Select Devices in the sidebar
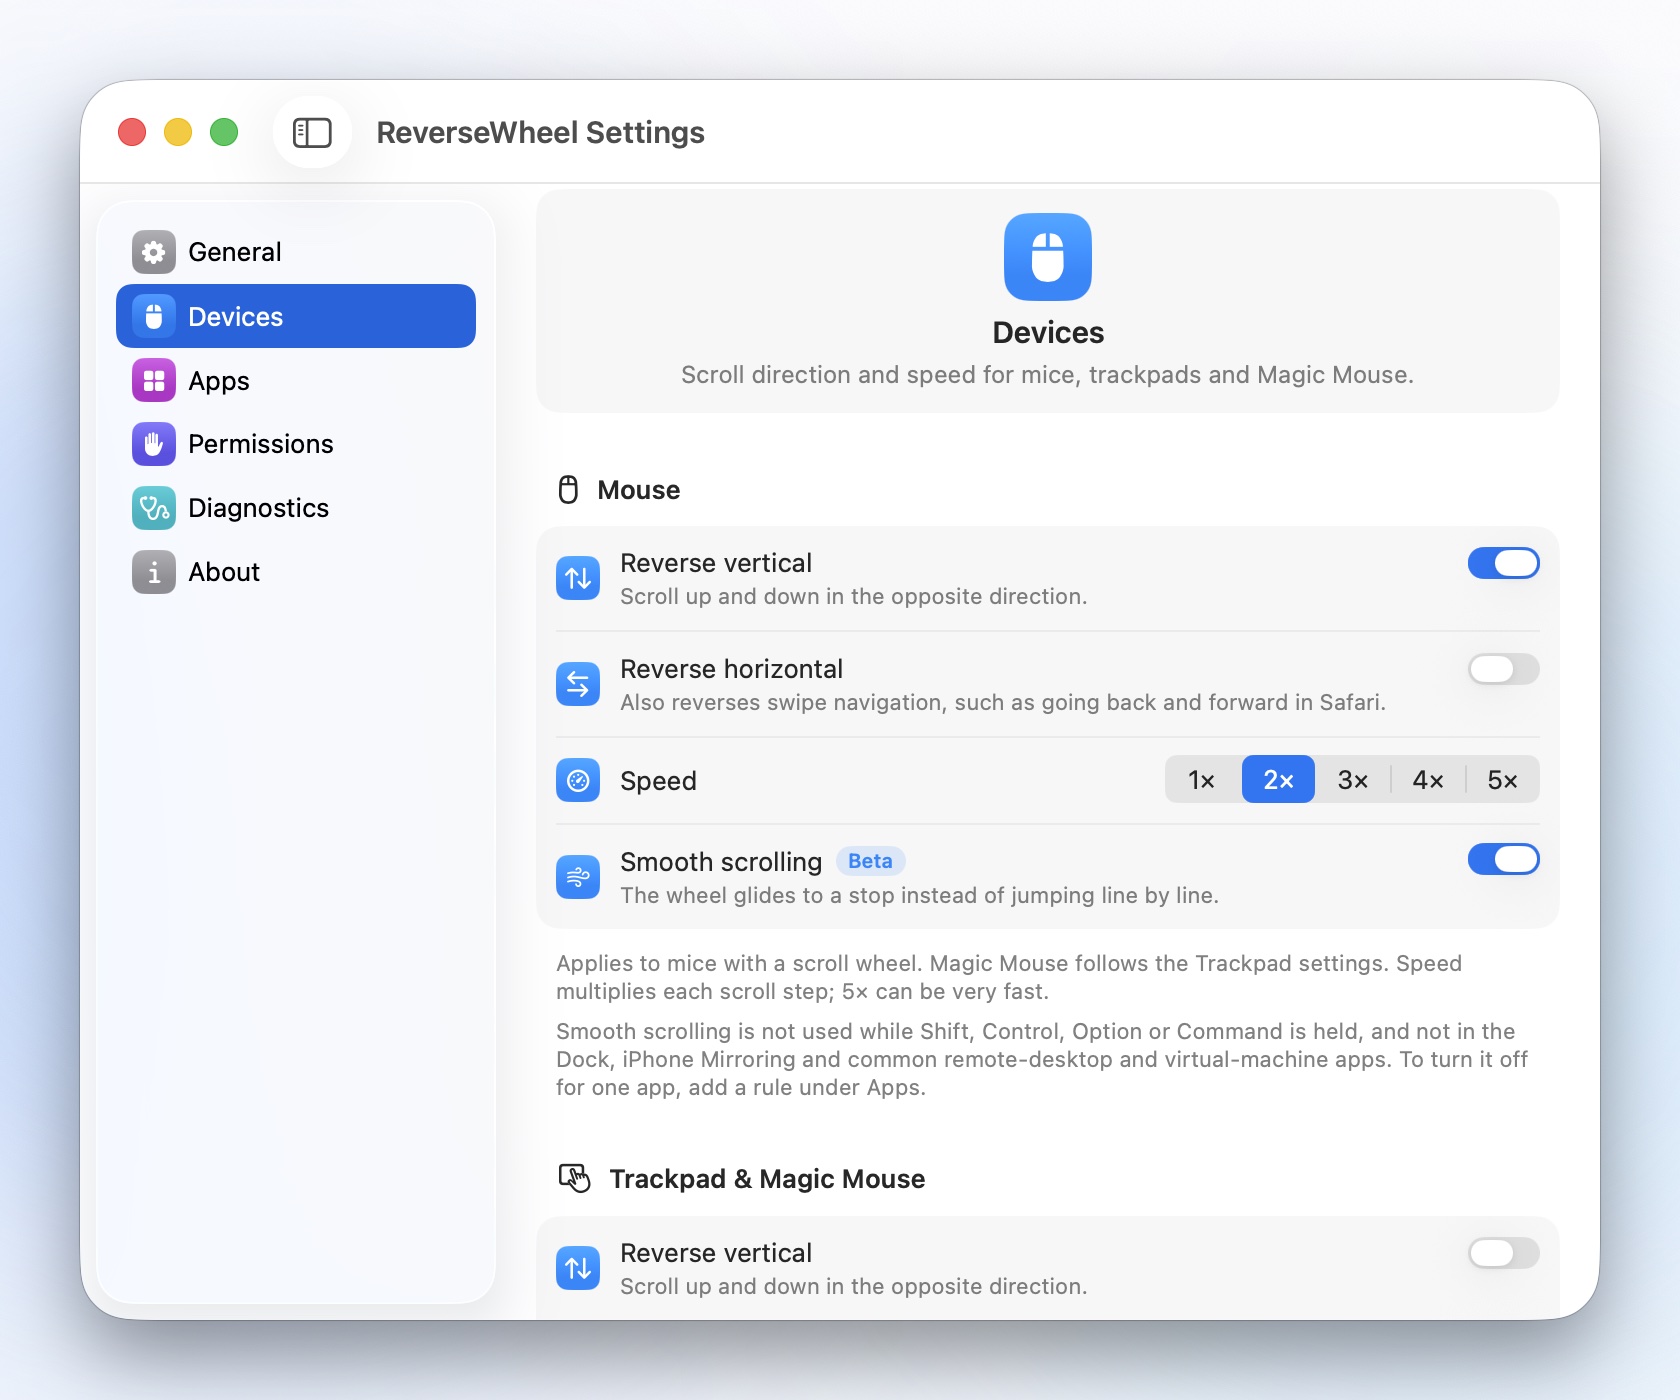 click(x=296, y=316)
